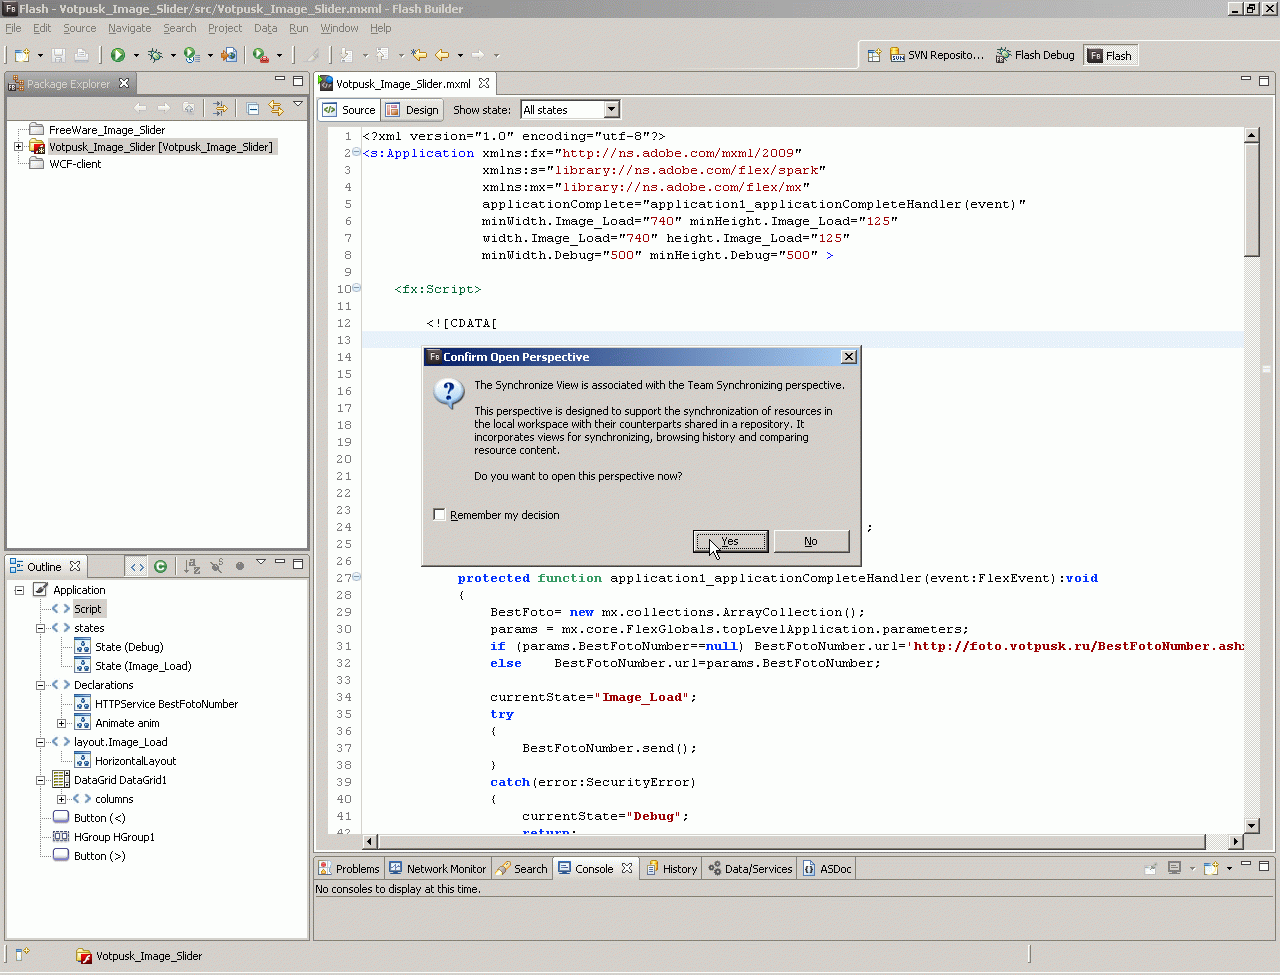The height and width of the screenshot is (975, 1280).
Task: Switch to the Flash Debug perspective
Action: 1035,56
